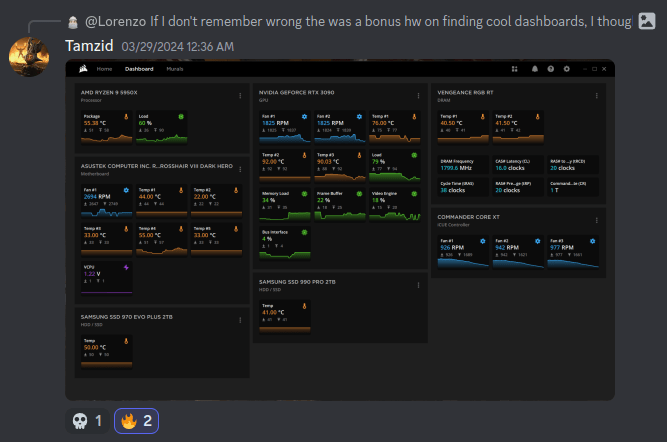
Task: Open the Murals tab
Action: pos(175,69)
